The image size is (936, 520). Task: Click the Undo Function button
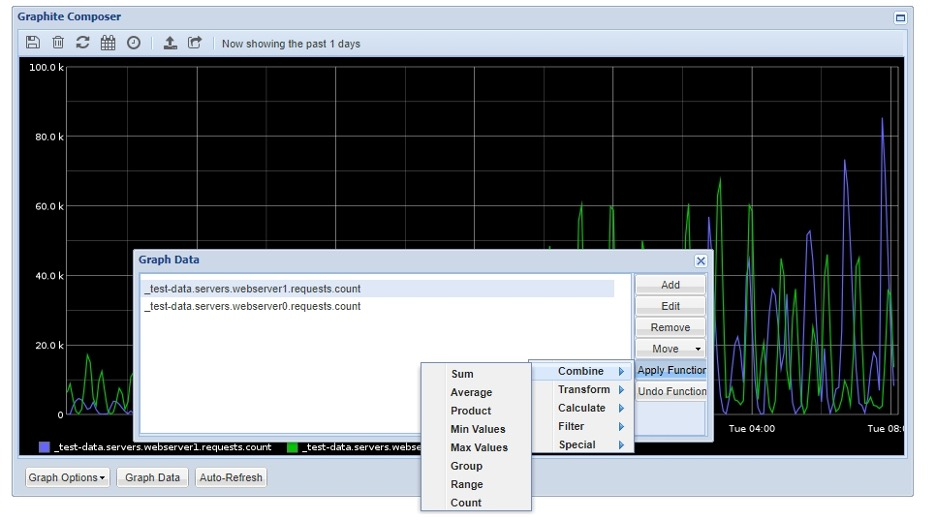(x=672, y=392)
